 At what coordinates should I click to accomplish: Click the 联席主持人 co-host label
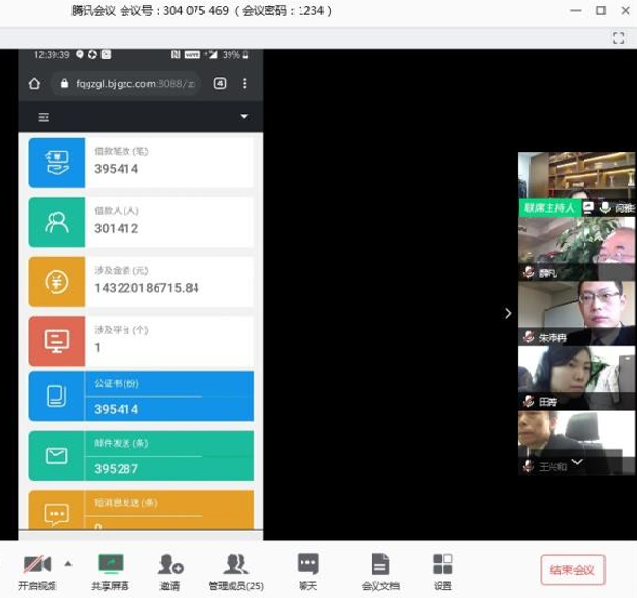coord(549,208)
